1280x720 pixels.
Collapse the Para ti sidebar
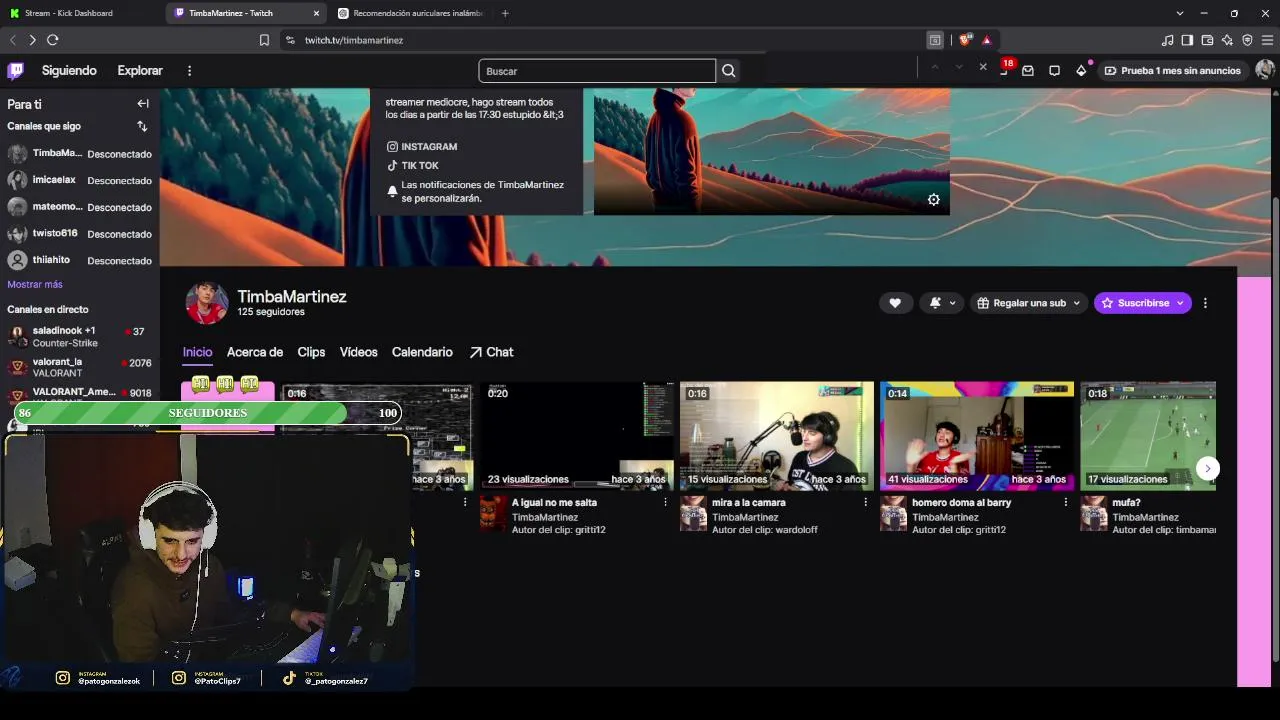pyautogui.click(x=143, y=103)
